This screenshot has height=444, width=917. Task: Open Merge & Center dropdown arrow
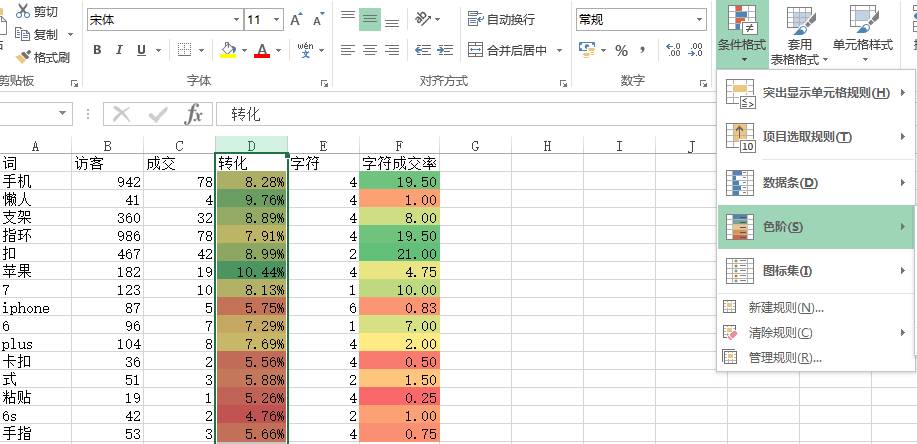pyautogui.click(x=559, y=51)
